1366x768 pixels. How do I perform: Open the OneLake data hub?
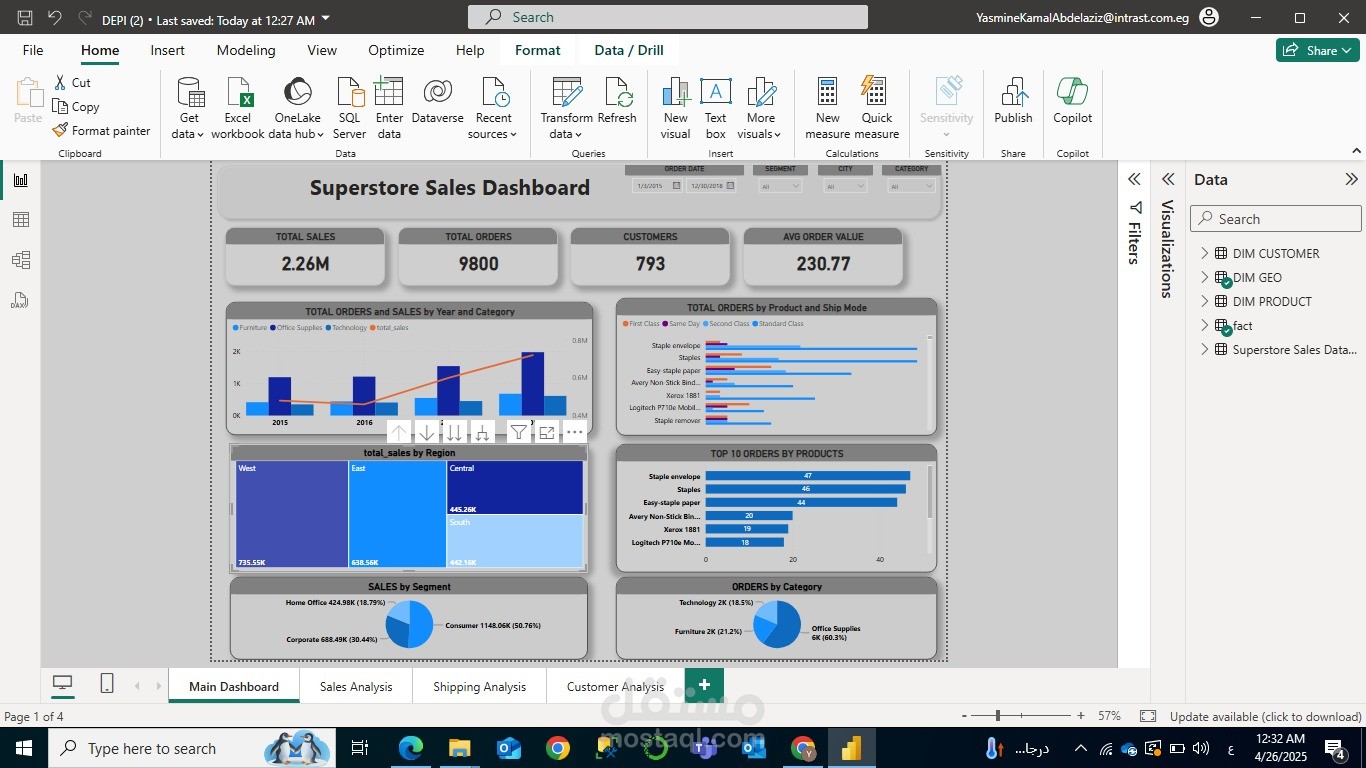click(x=296, y=108)
